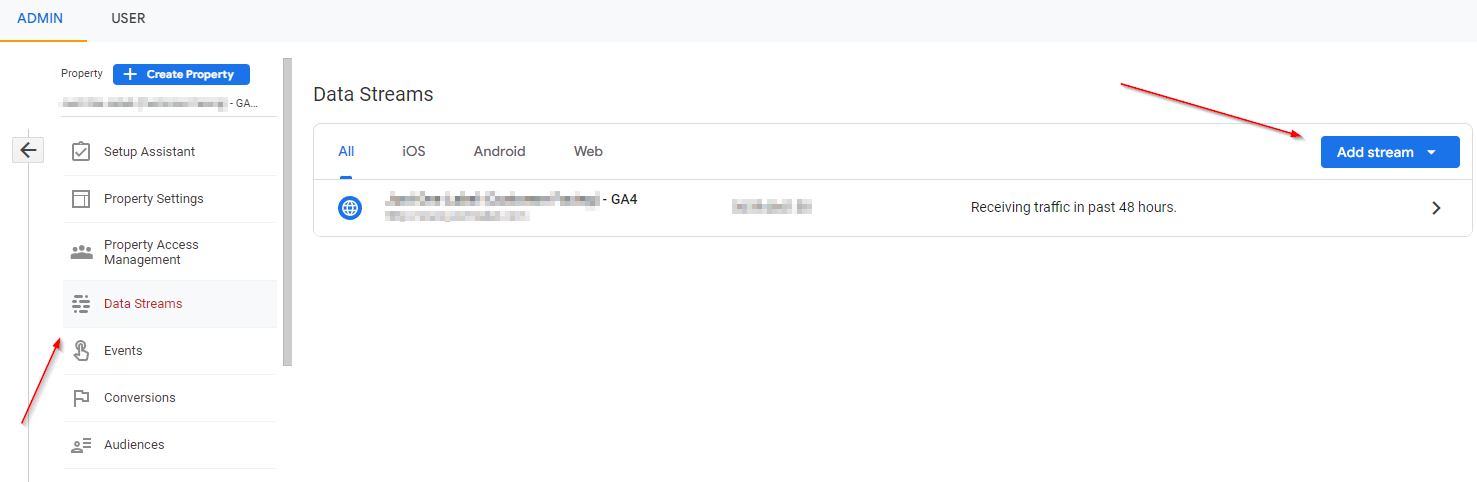Click the web stream globe icon
1477x482 pixels.
pyautogui.click(x=350, y=208)
